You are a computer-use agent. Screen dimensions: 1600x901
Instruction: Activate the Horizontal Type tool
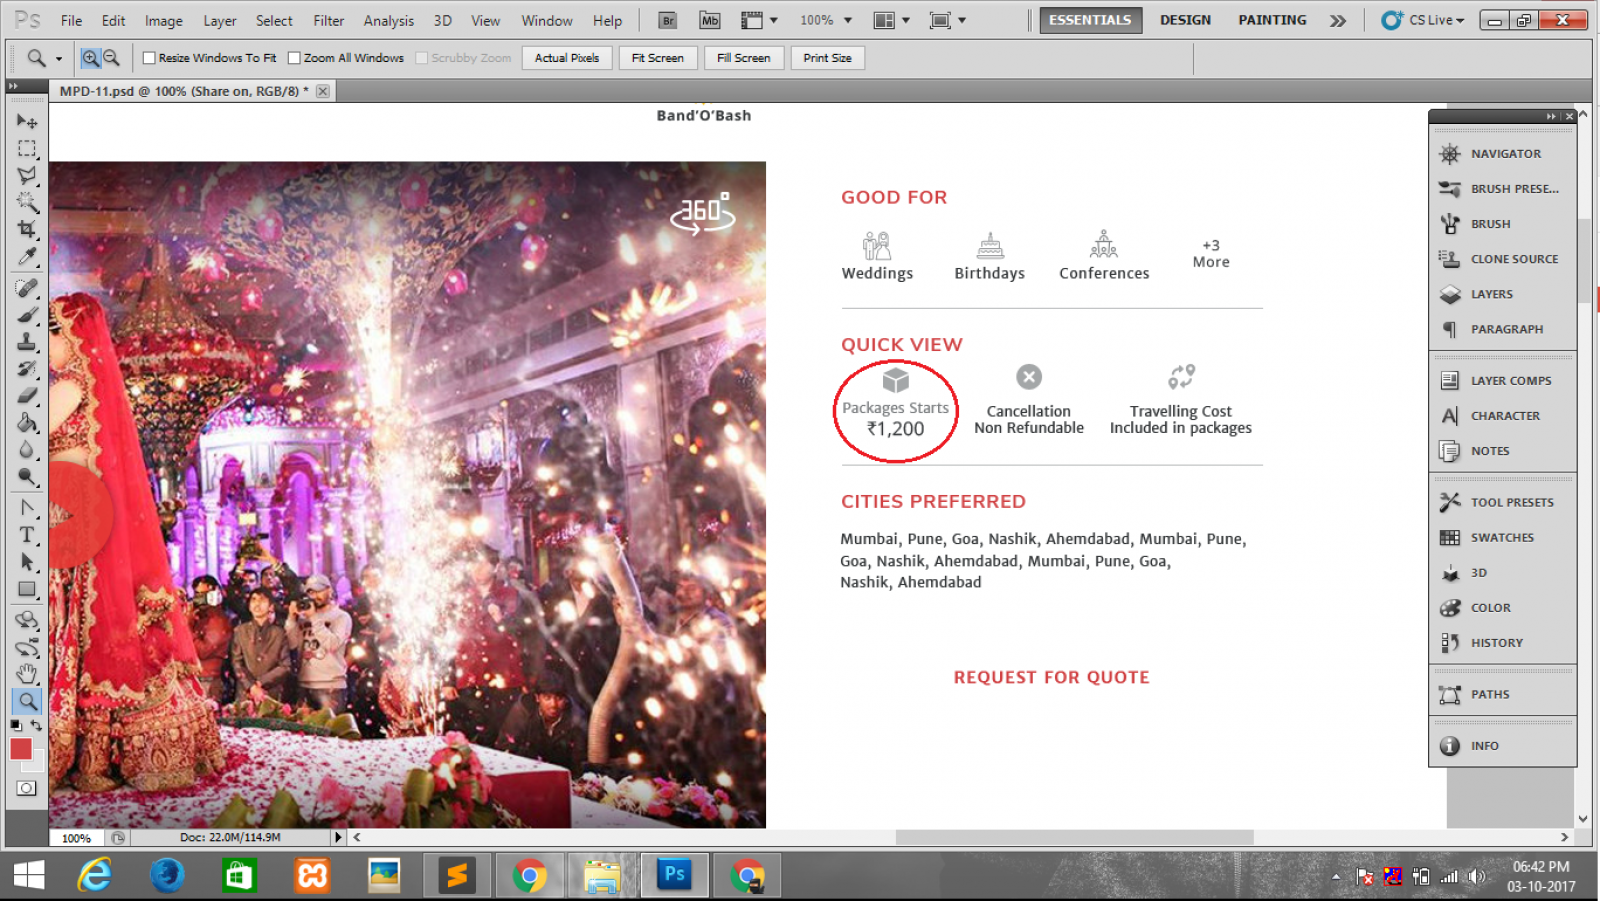click(27, 535)
